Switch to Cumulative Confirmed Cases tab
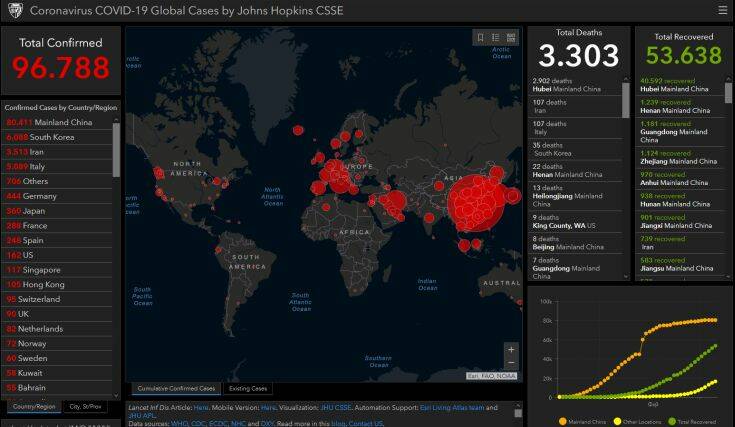735x427 pixels. [174, 388]
